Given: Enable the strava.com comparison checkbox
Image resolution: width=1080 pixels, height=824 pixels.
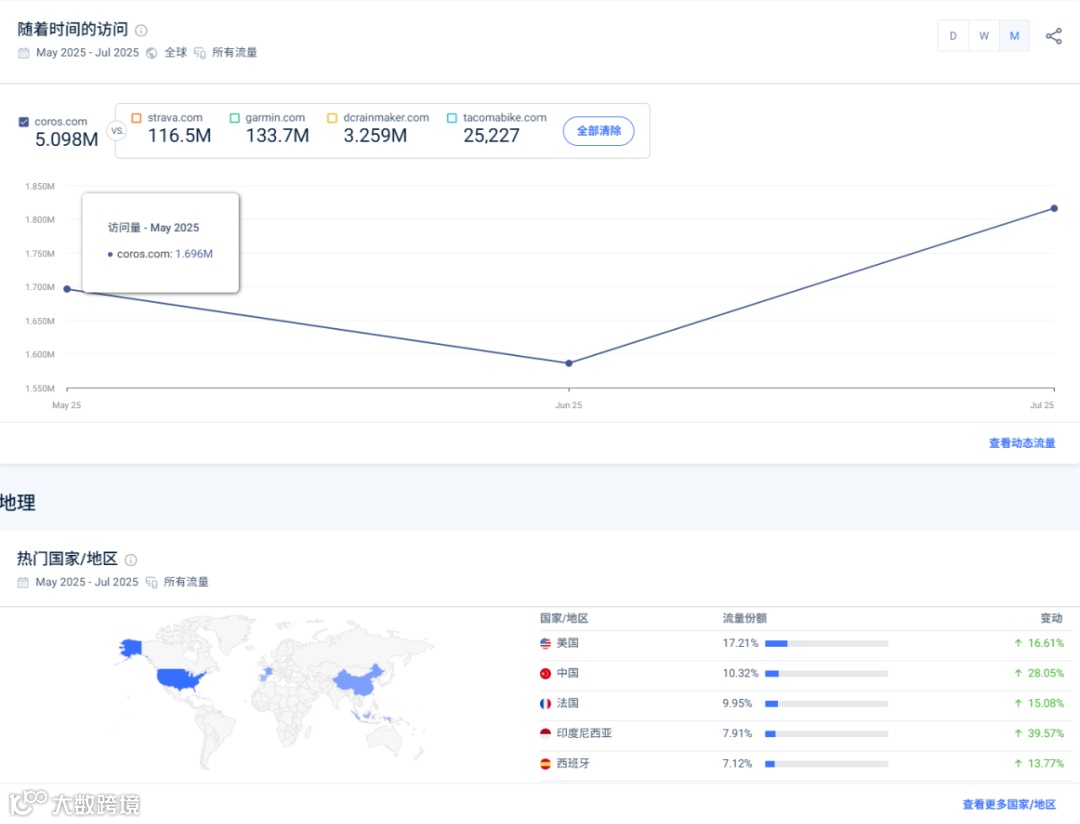Looking at the screenshot, I should pos(136,118).
